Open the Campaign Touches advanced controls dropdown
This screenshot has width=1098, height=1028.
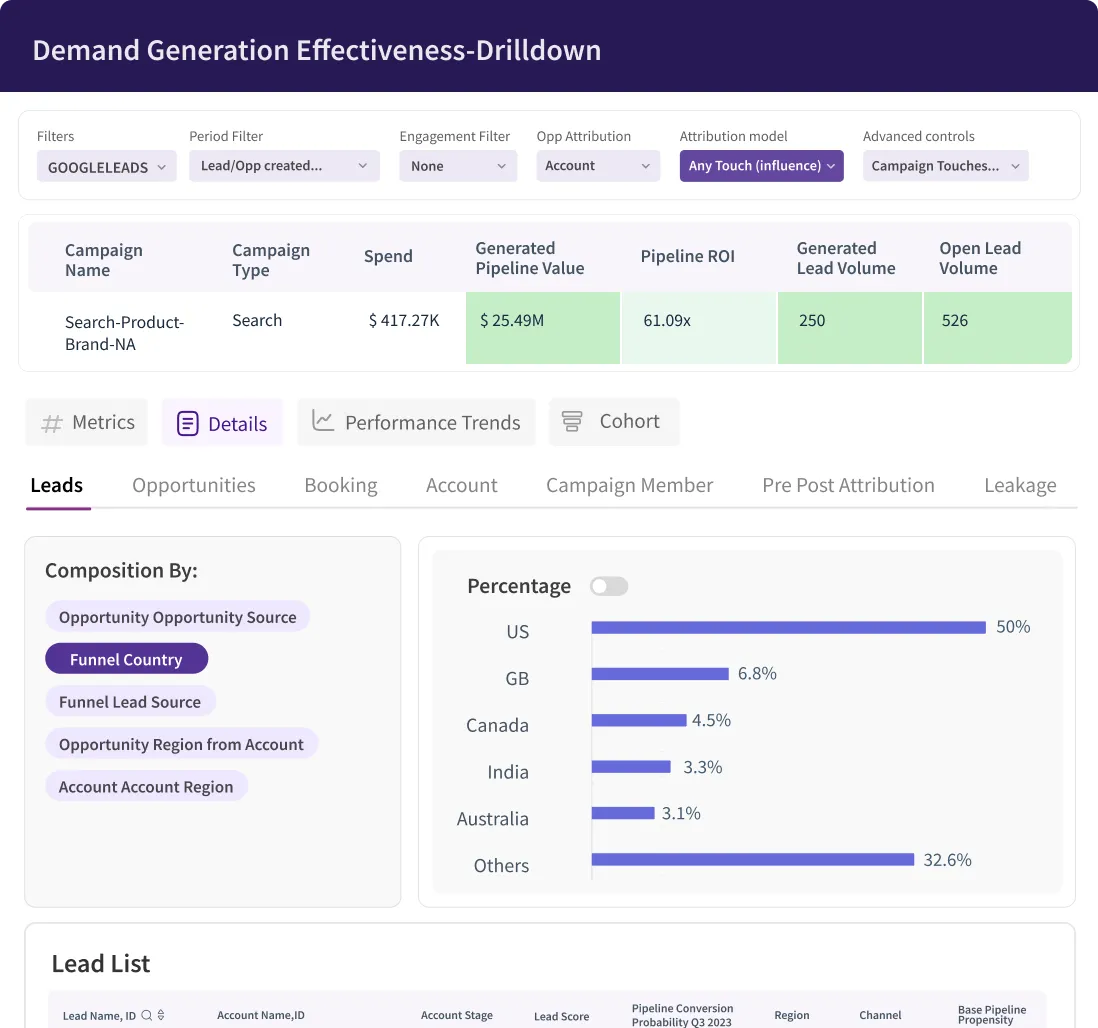[x=945, y=166]
